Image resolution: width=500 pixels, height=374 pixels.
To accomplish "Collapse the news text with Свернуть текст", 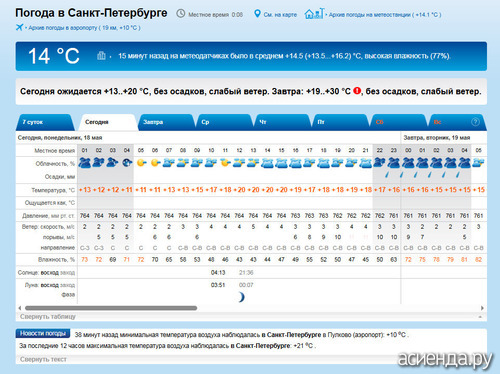I will pyautogui.click(x=43, y=359).
